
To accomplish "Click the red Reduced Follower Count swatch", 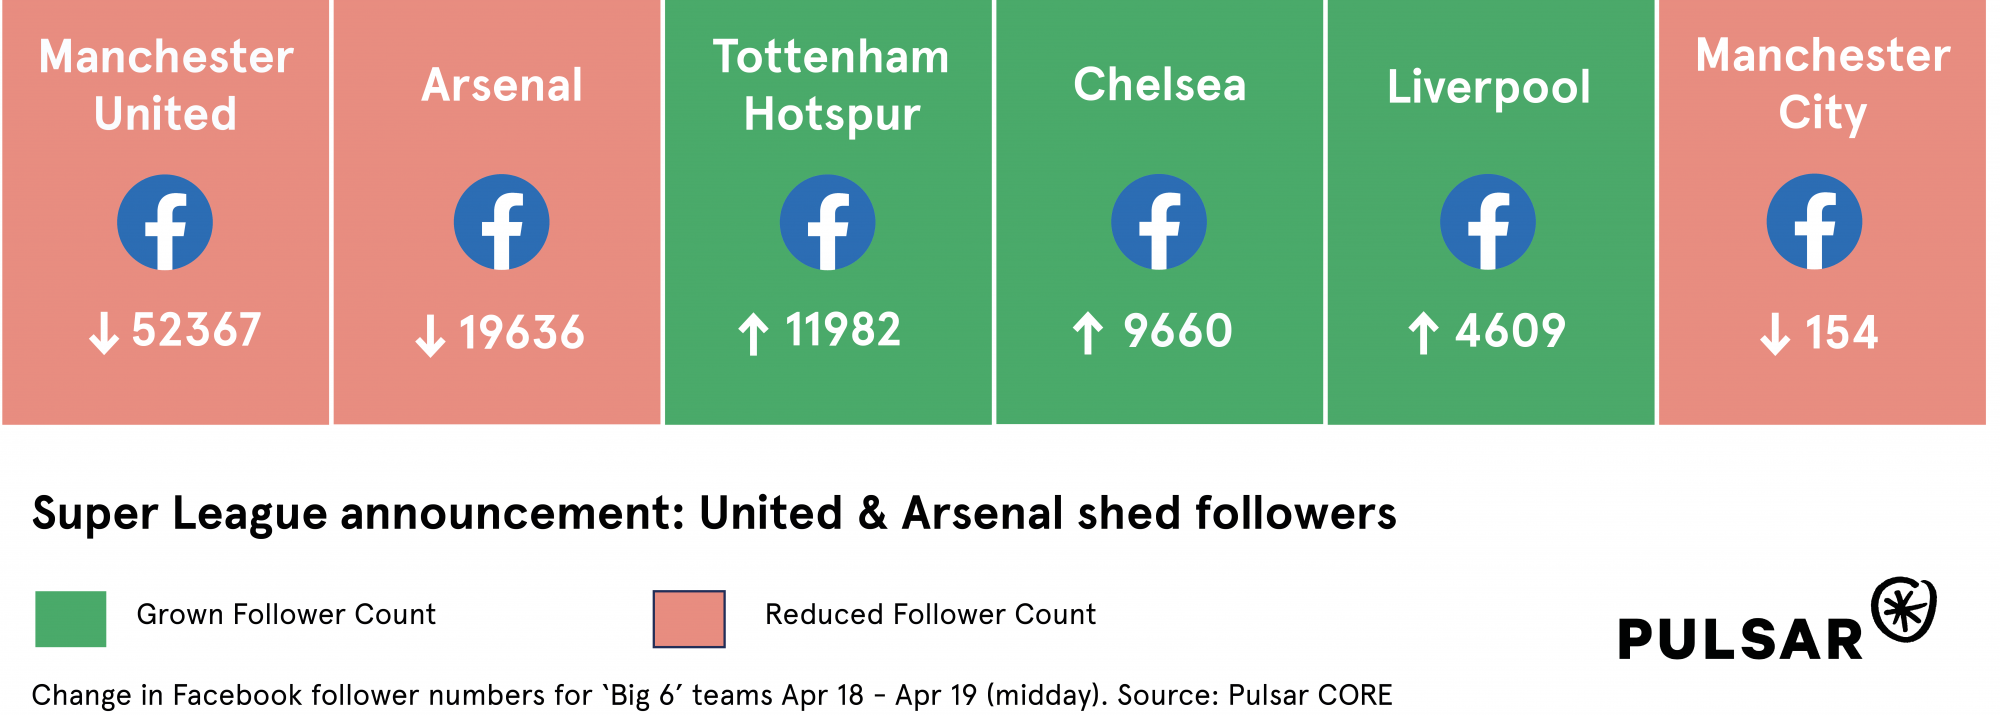I will point(689,619).
